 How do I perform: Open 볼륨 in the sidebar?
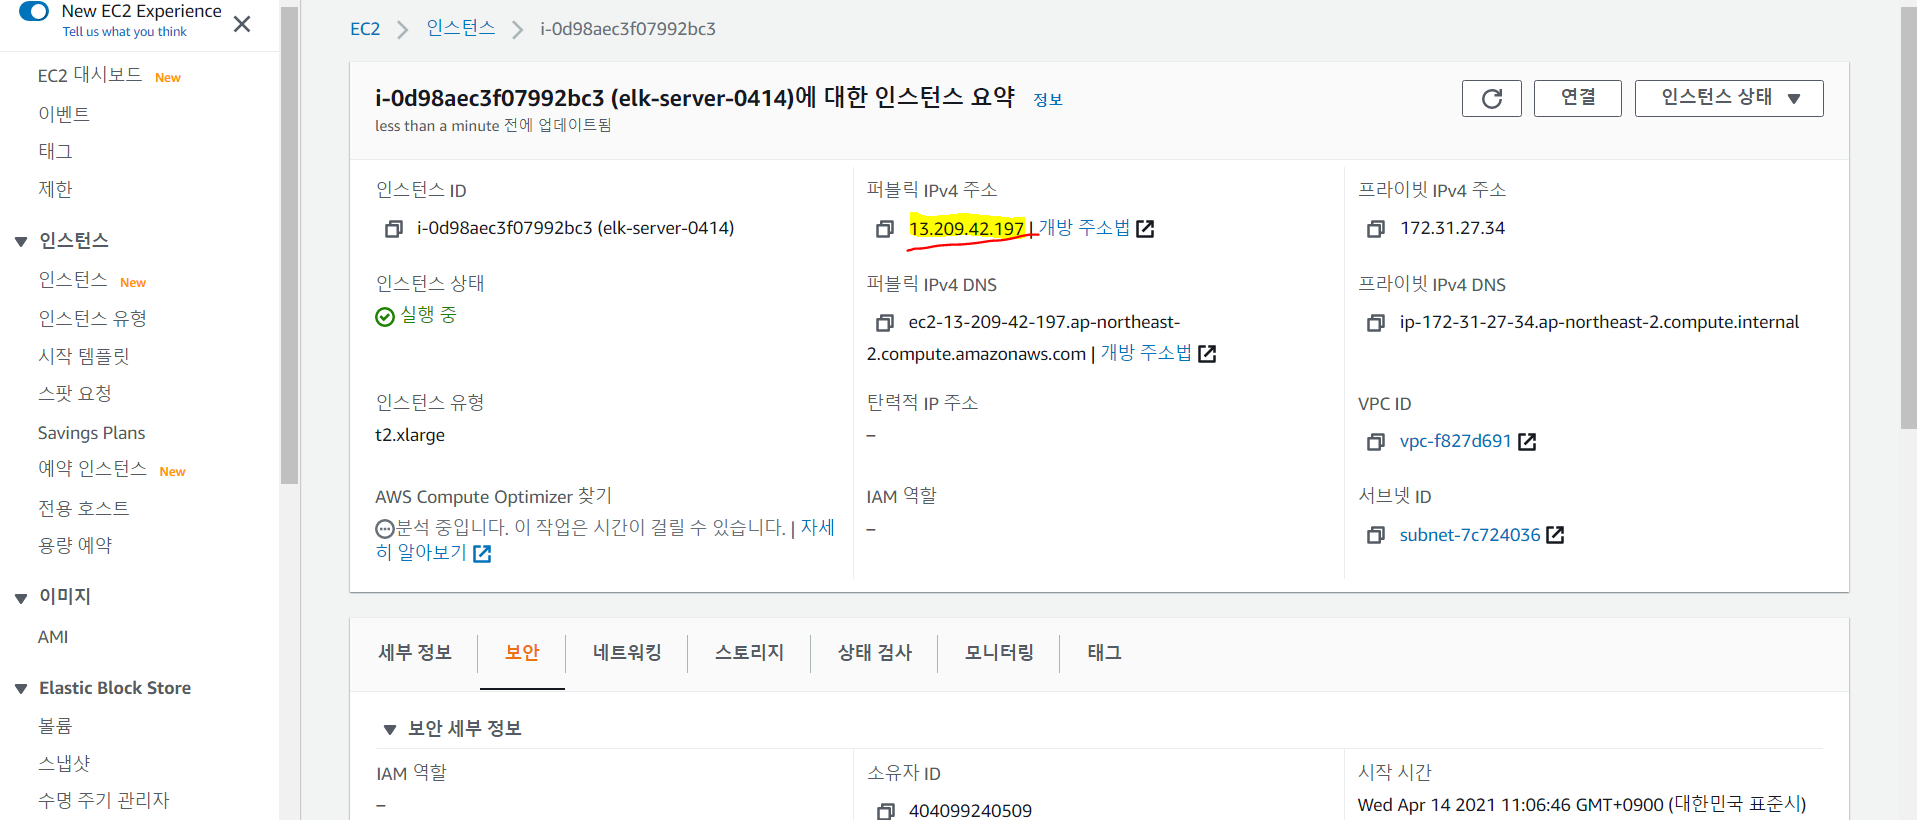(55, 726)
